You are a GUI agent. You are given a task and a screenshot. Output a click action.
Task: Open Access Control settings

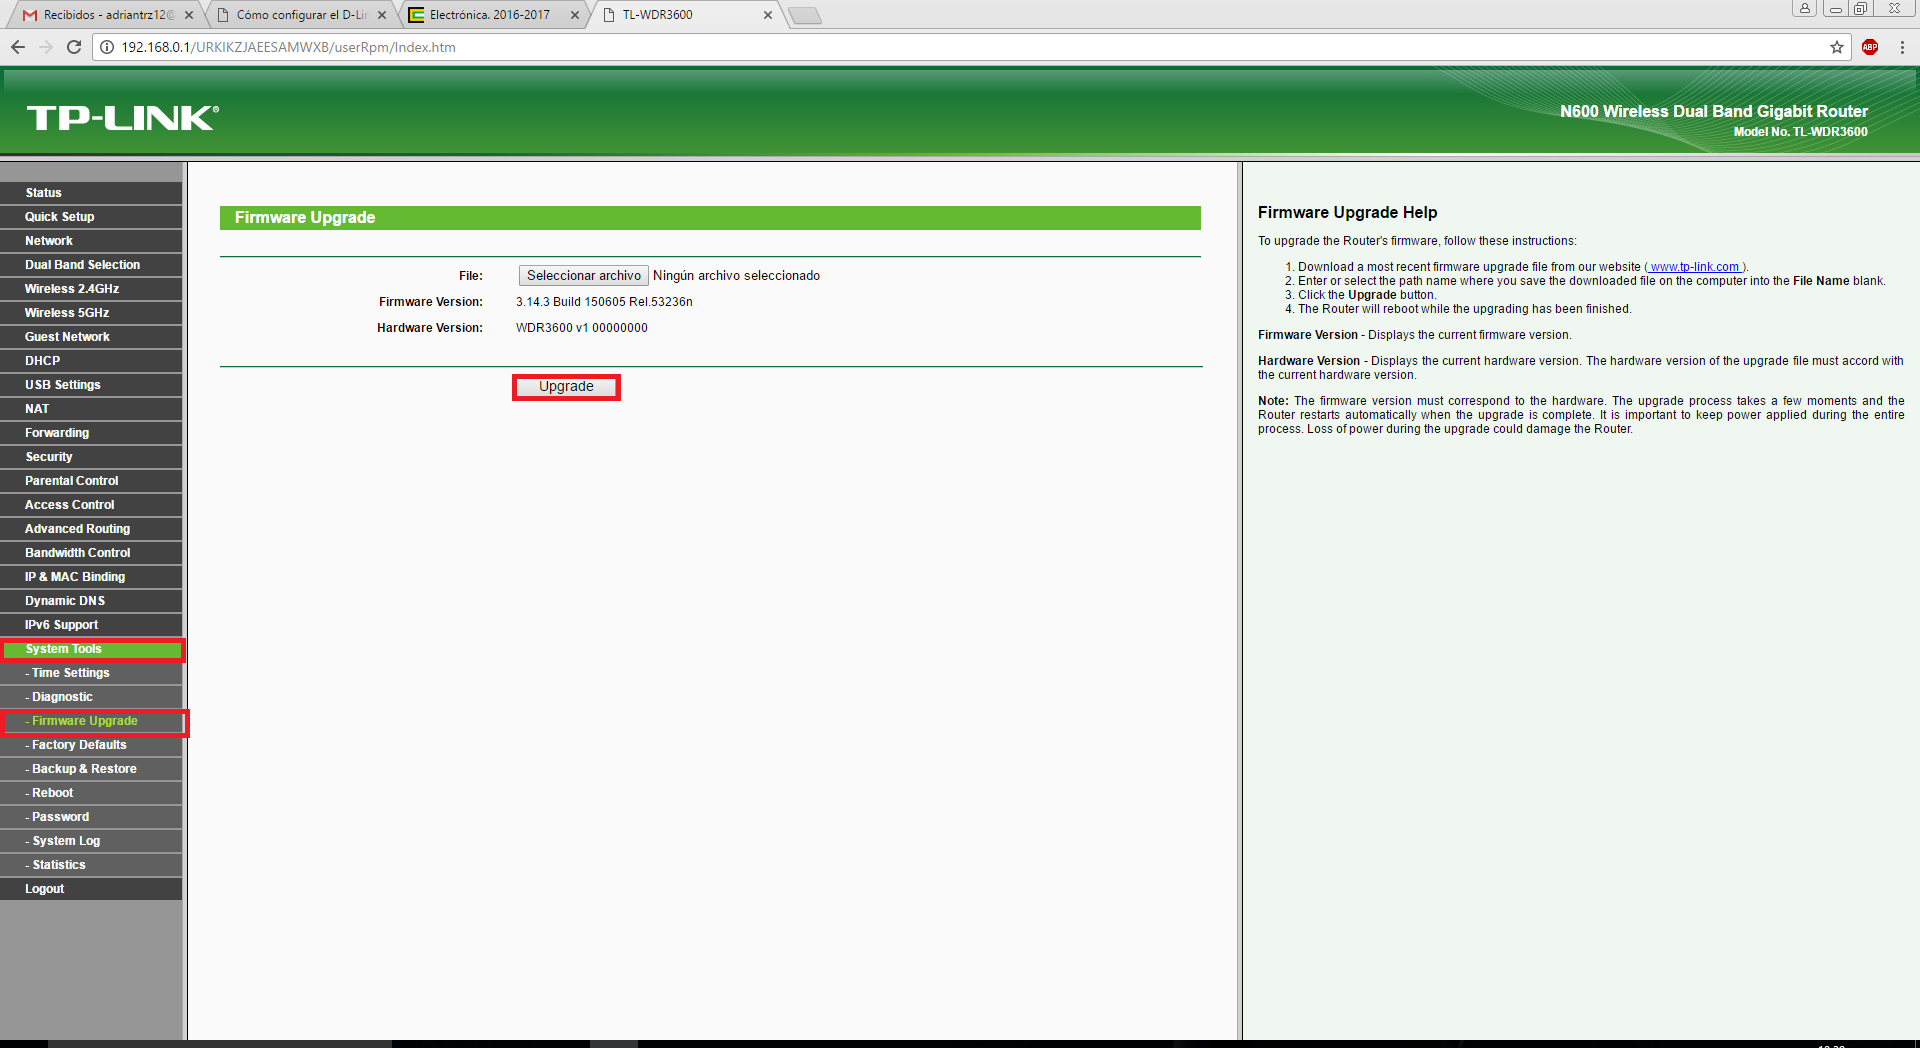91,505
